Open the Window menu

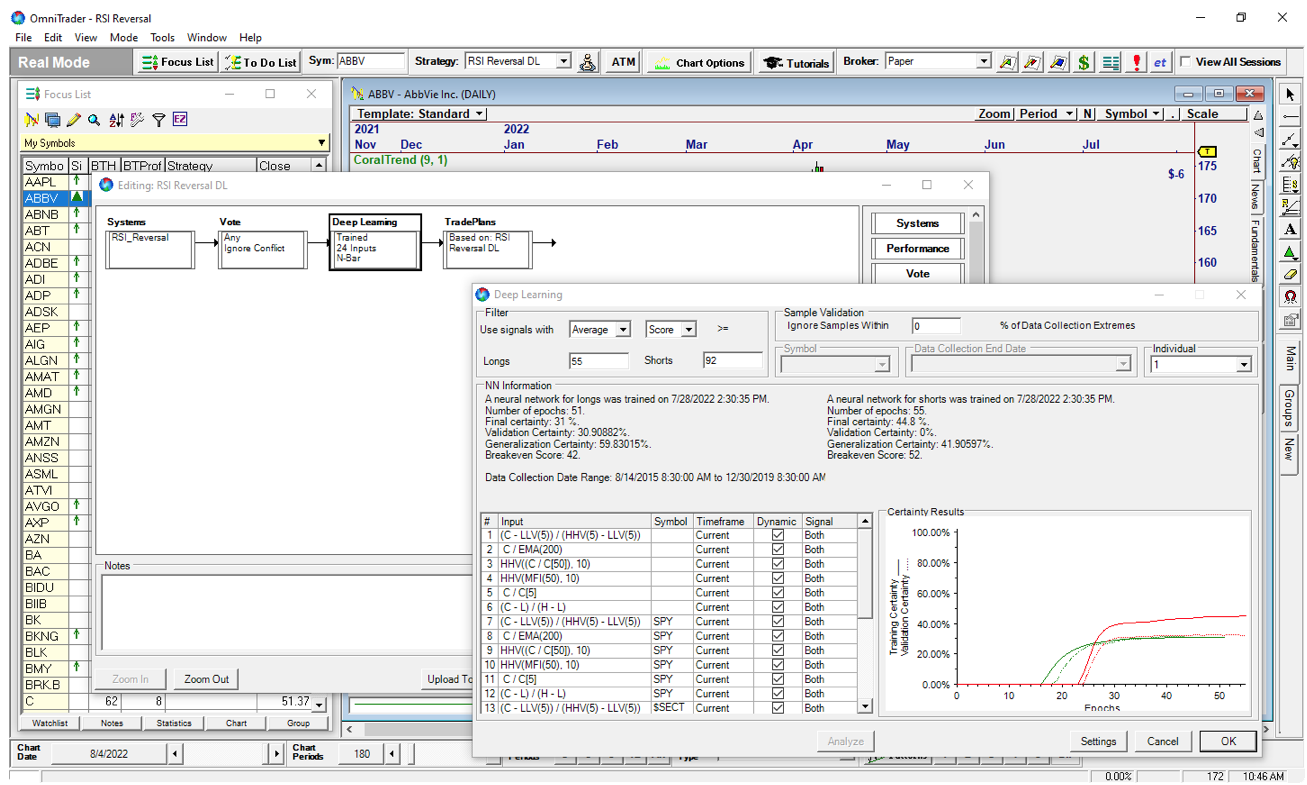[207, 37]
